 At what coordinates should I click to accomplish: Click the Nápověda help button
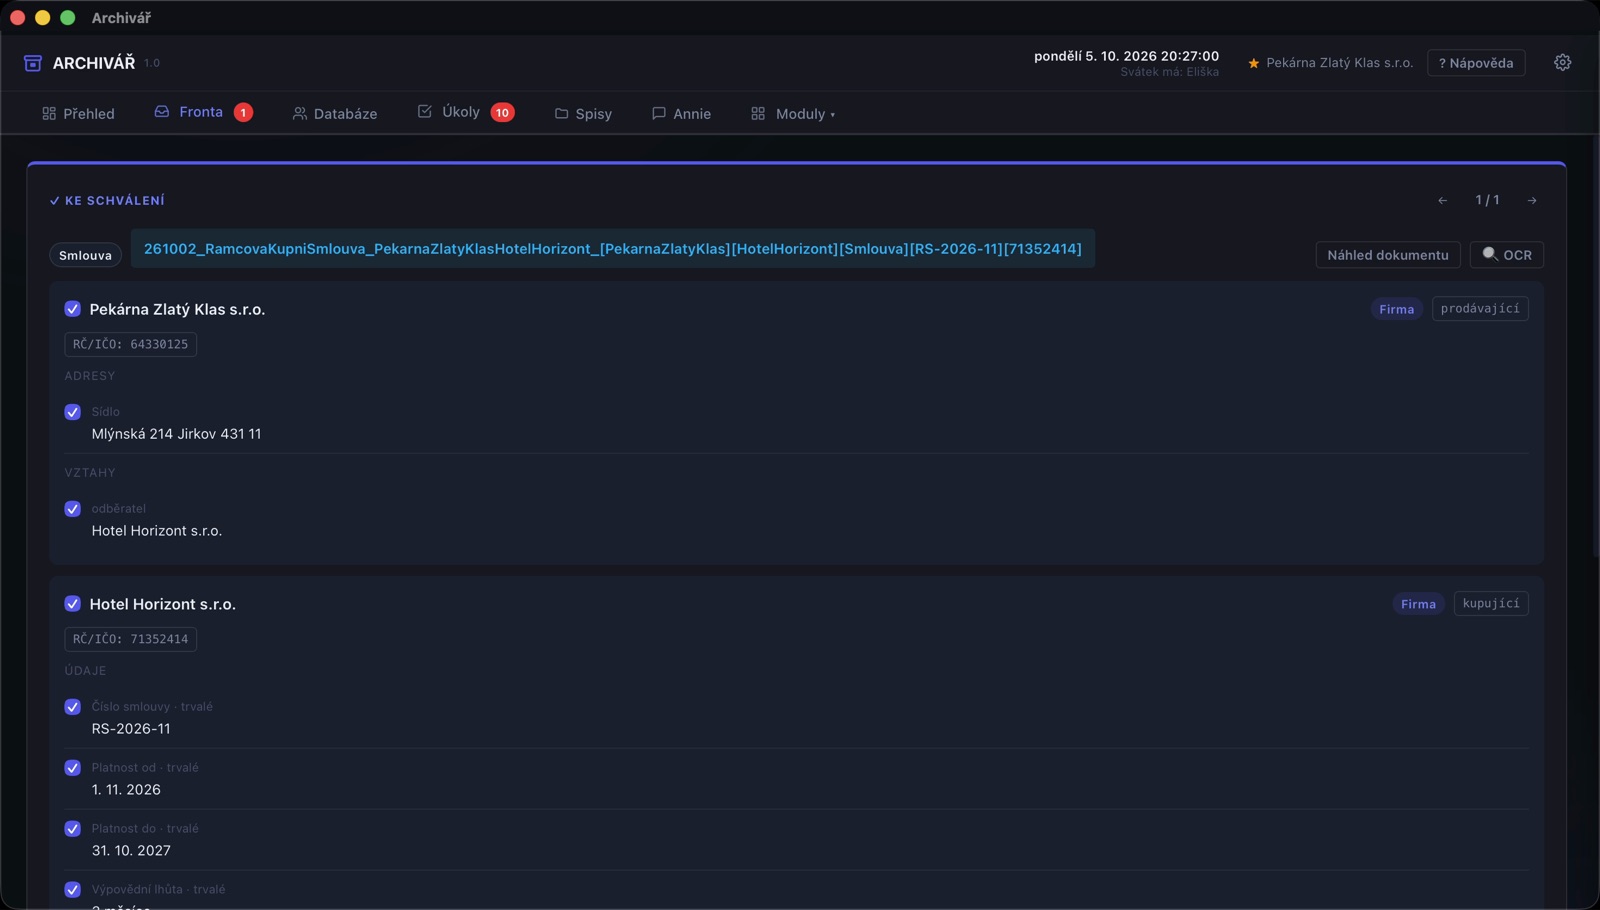(x=1476, y=63)
